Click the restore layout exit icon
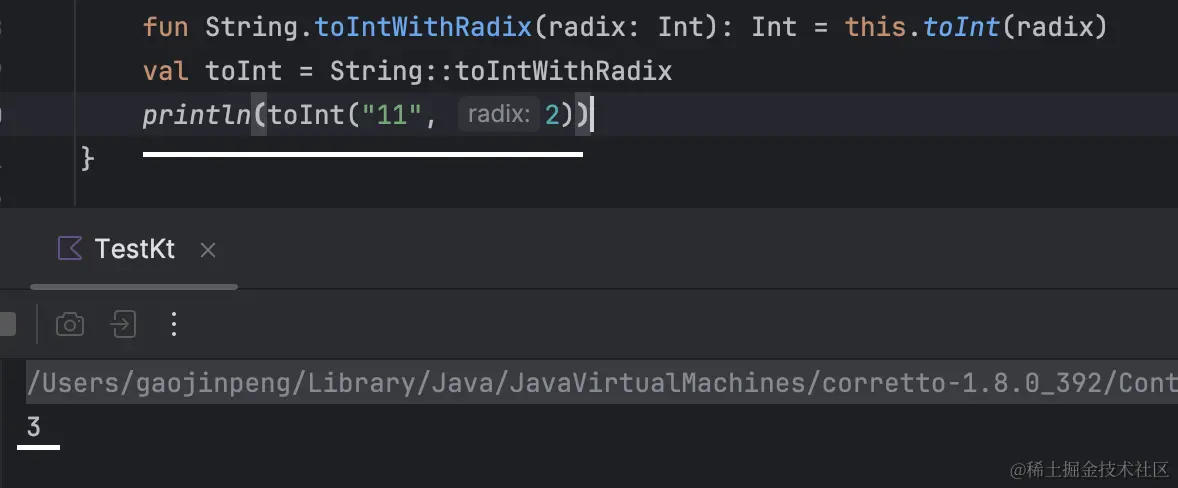Viewport: 1178px width, 488px height. click(123, 324)
